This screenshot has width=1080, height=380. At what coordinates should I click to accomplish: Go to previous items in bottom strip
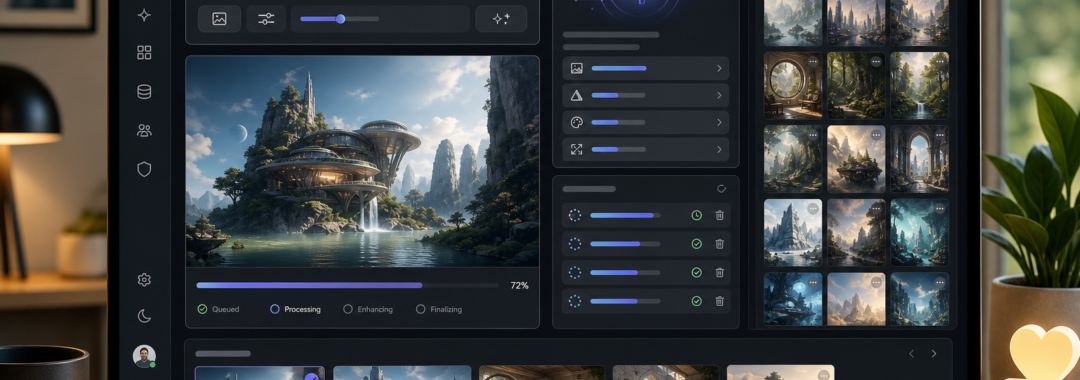tap(911, 354)
